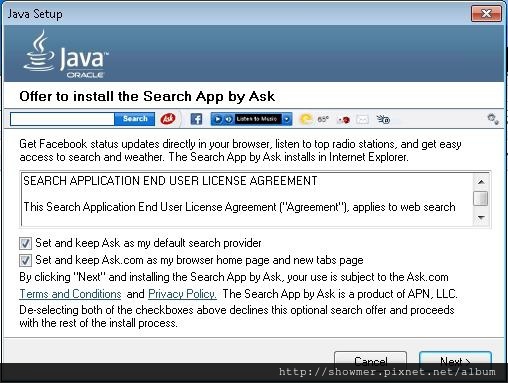The width and height of the screenshot is (508, 383).
Task: Expand the Listen to Music dropdown
Action: [x=287, y=119]
